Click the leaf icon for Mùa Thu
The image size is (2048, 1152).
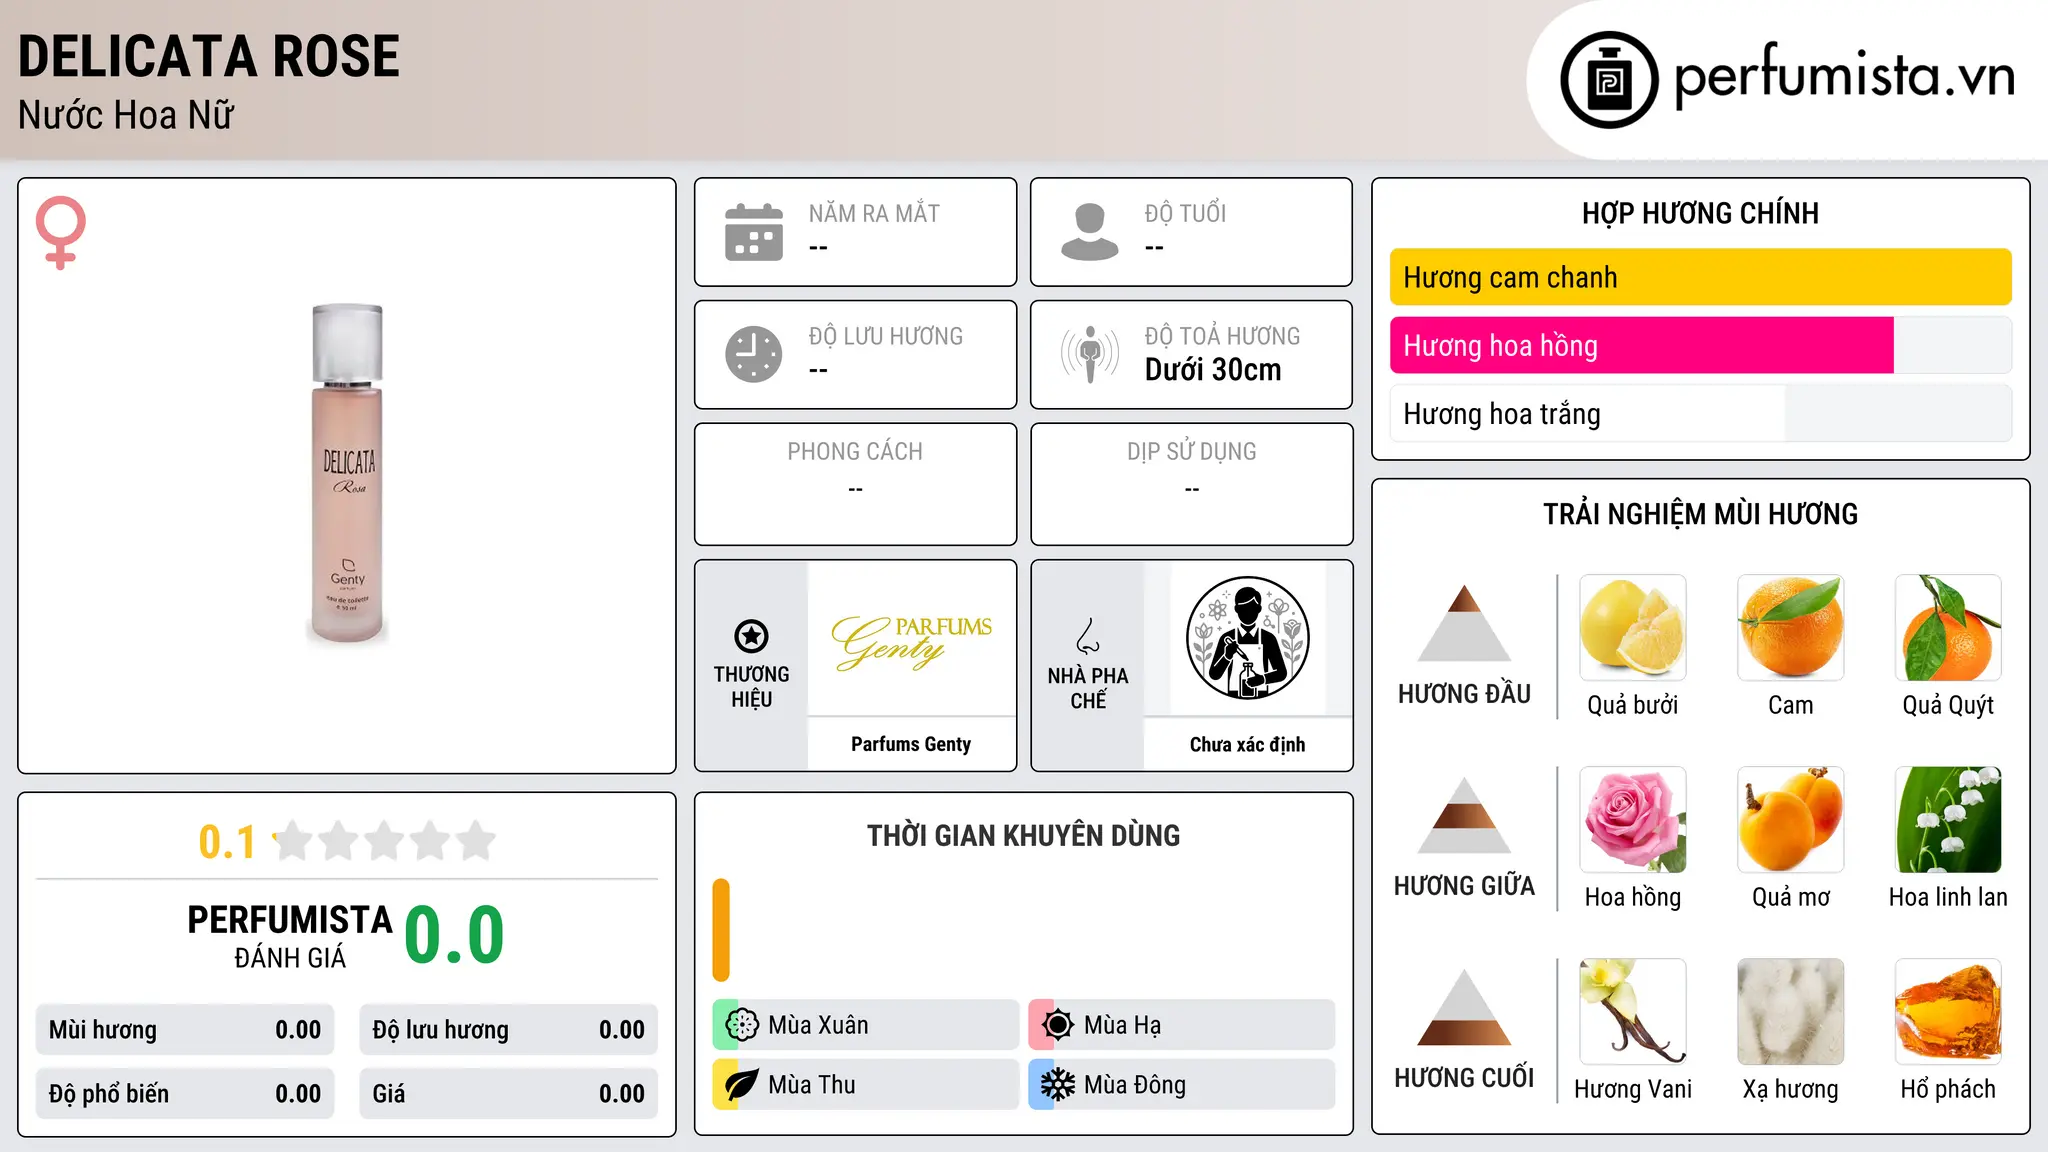[742, 1085]
